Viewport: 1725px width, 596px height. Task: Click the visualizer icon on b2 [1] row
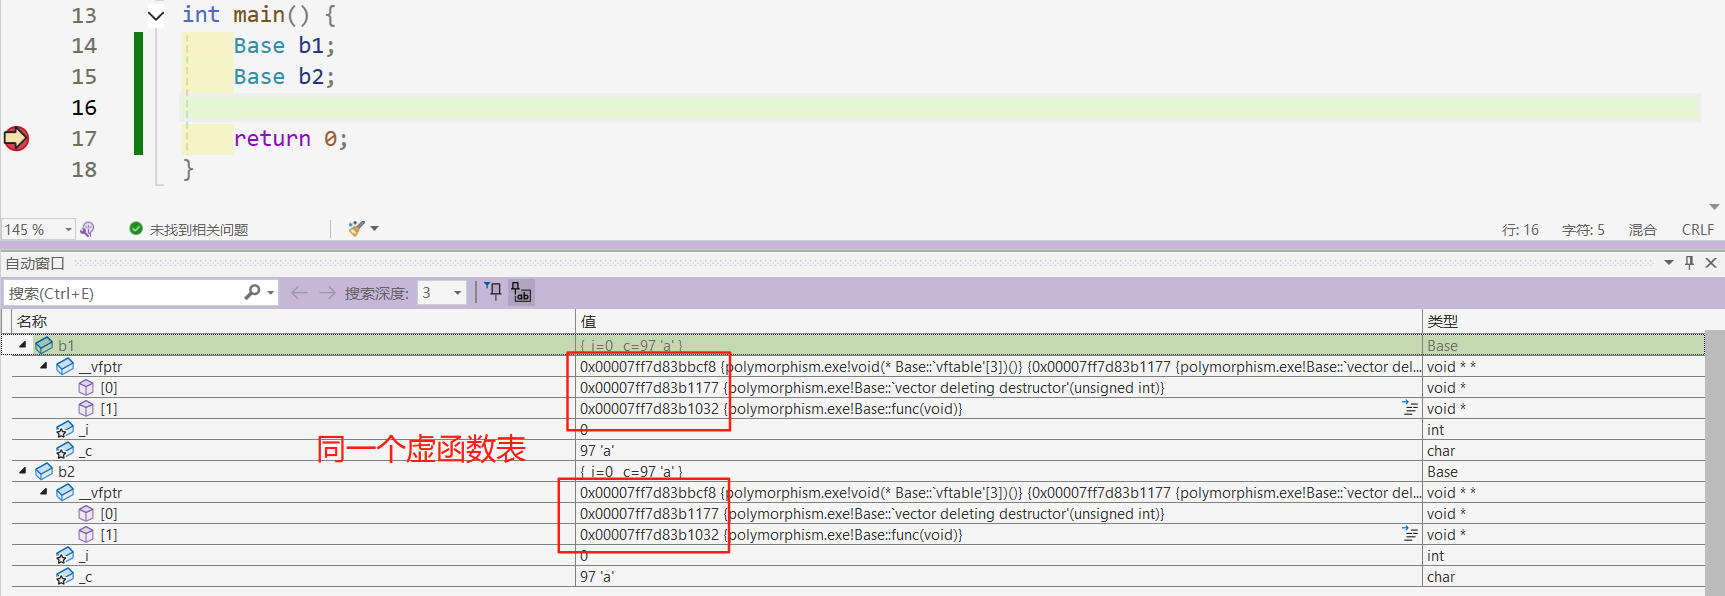click(x=1410, y=534)
